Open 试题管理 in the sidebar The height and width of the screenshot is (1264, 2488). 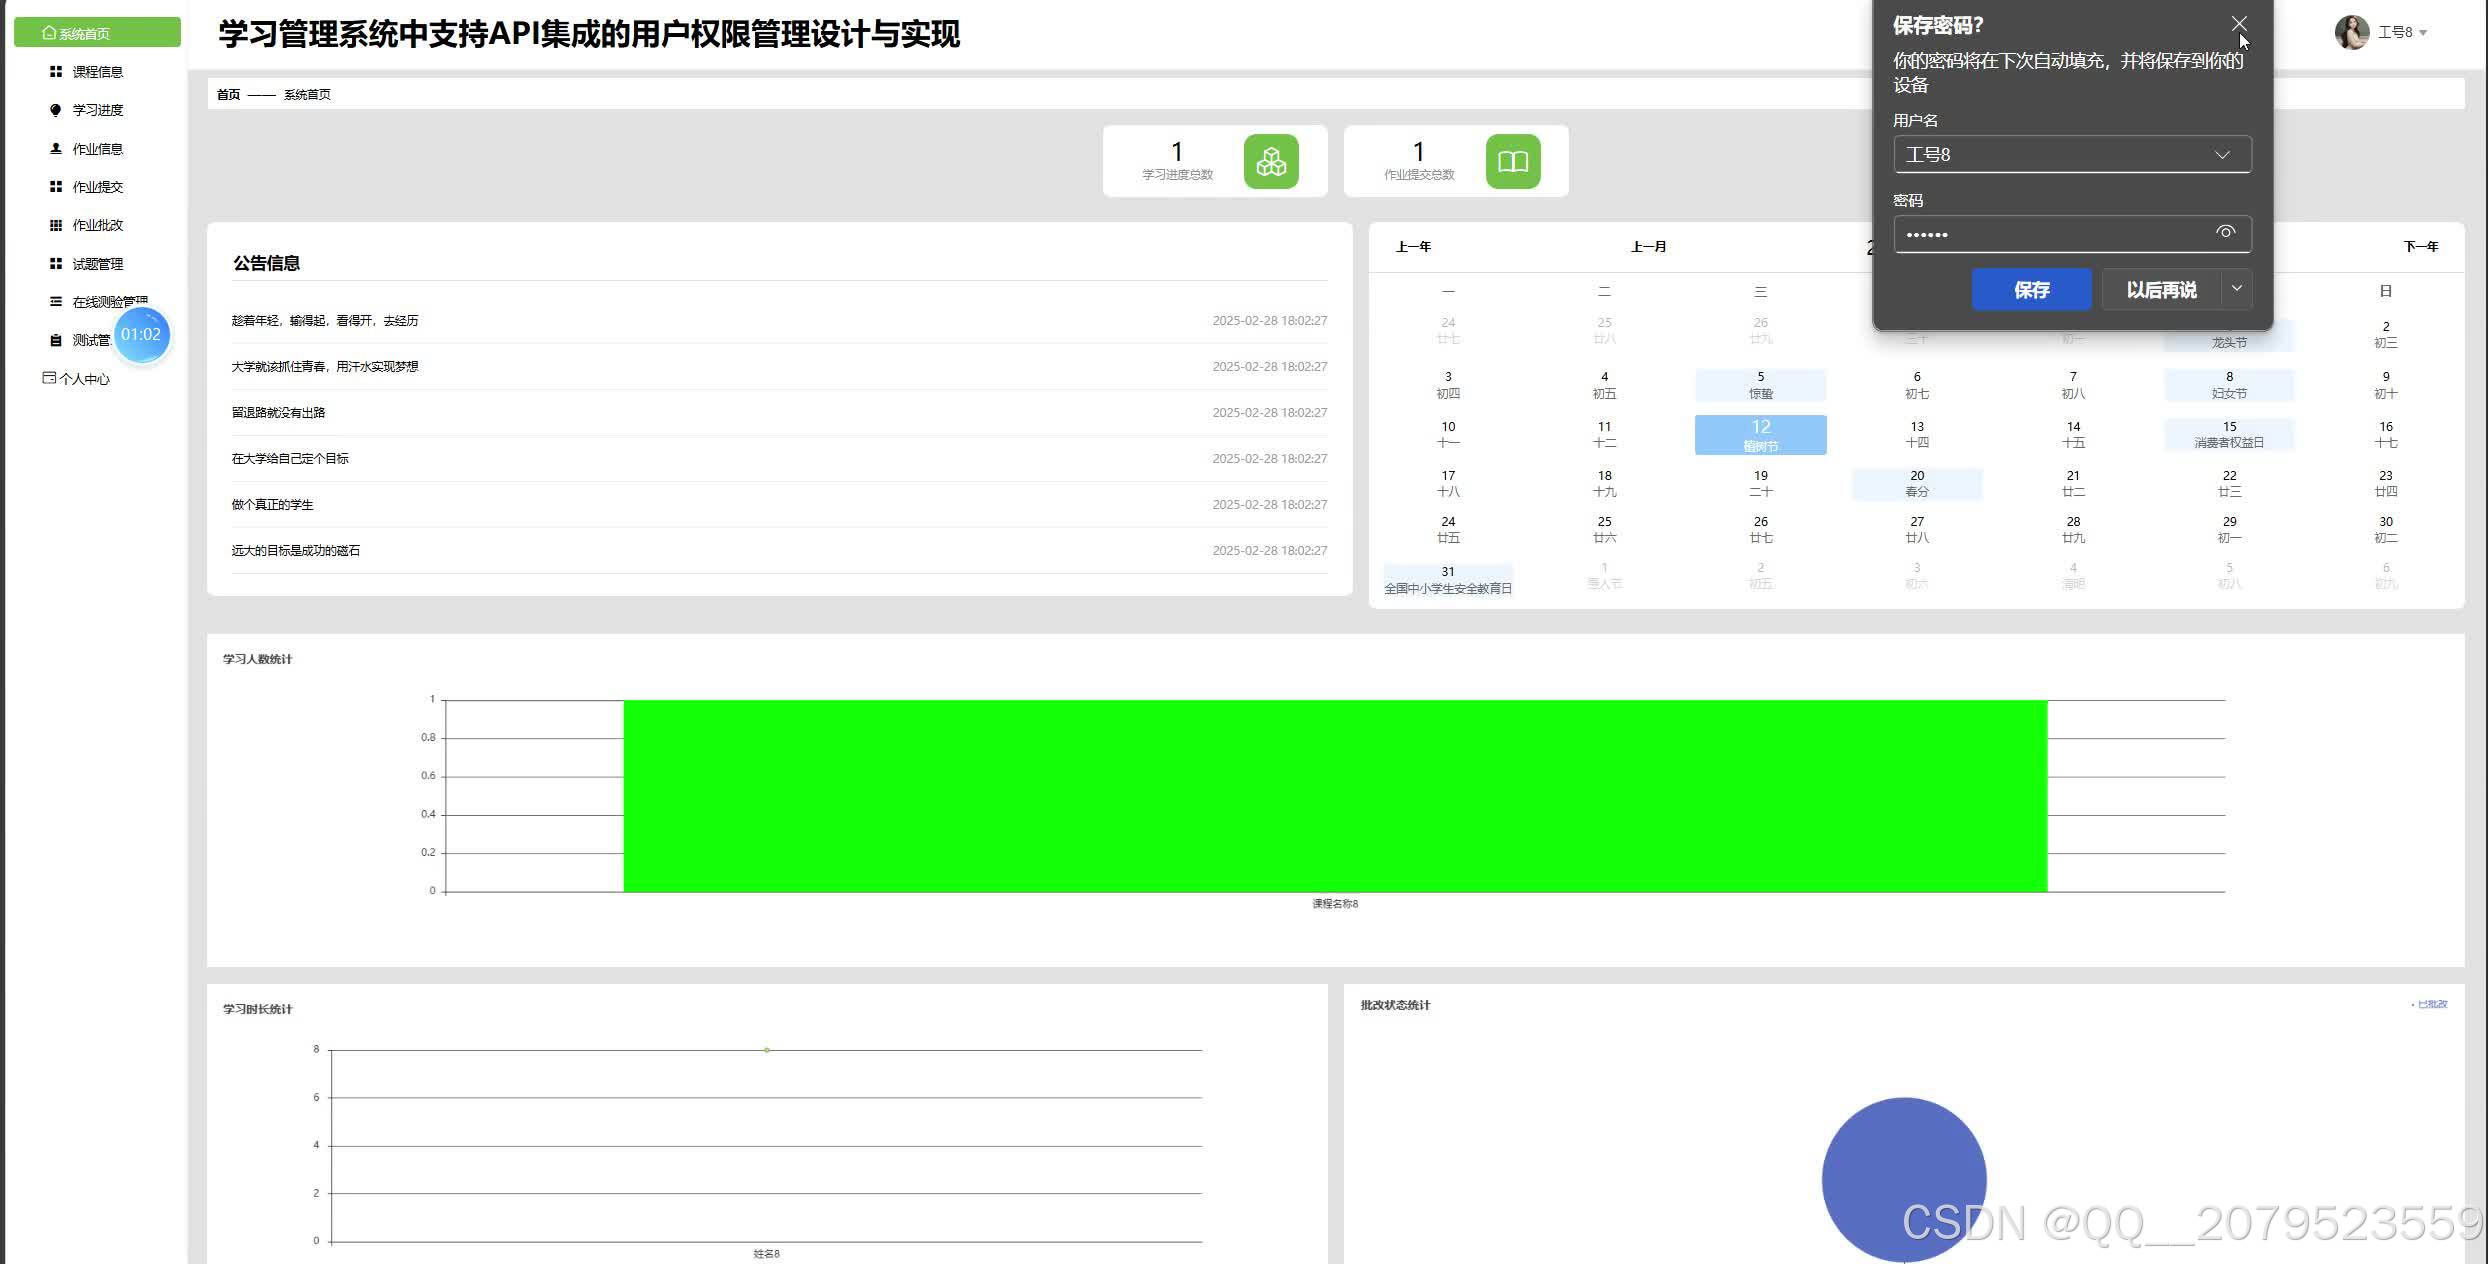tap(97, 264)
